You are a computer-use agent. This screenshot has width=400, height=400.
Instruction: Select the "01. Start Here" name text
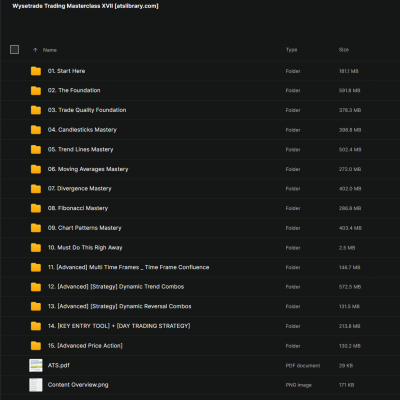(x=66, y=71)
